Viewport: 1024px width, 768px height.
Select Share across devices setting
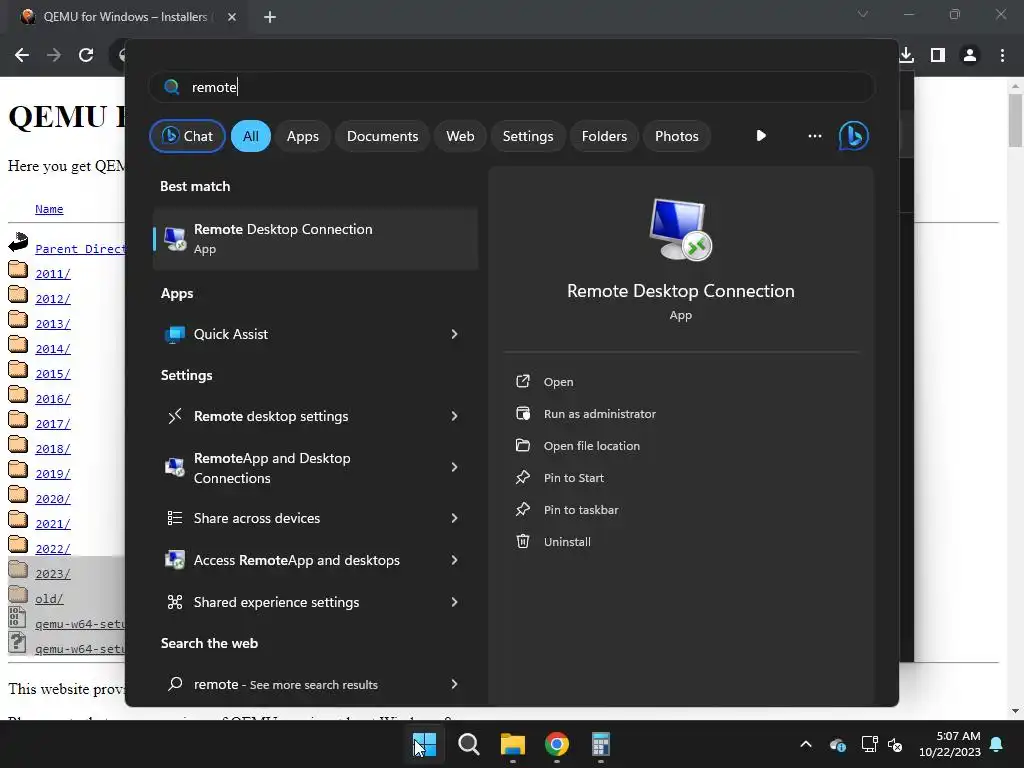tap(315, 518)
